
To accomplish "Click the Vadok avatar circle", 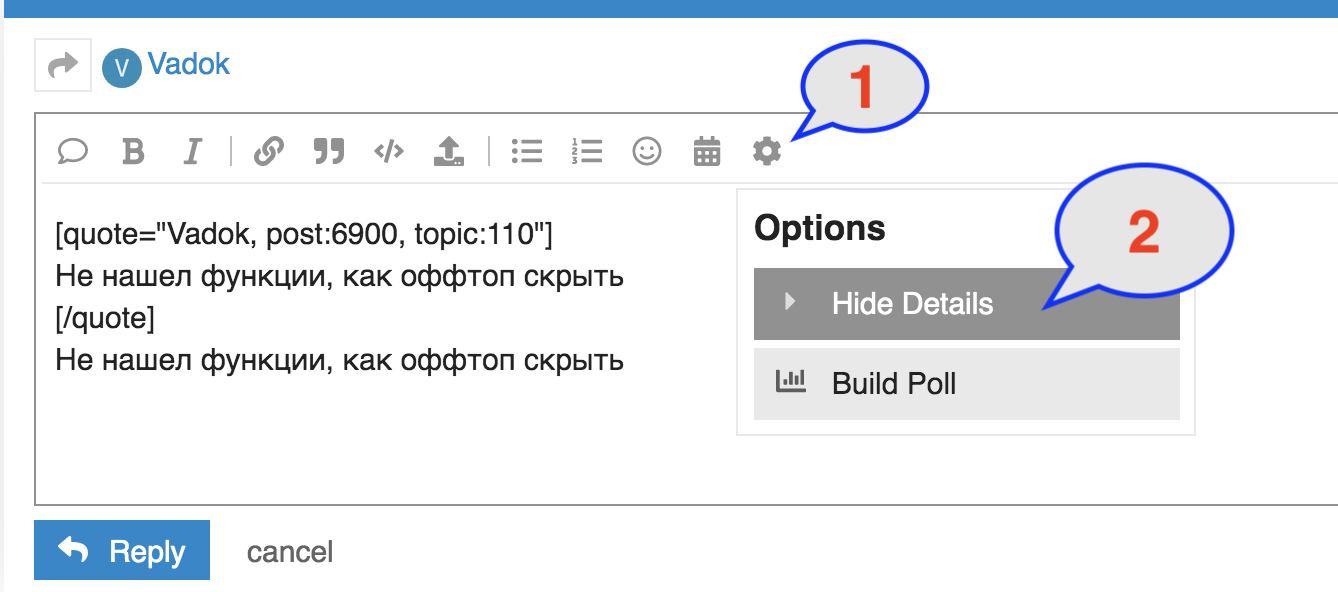I will [122, 67].
